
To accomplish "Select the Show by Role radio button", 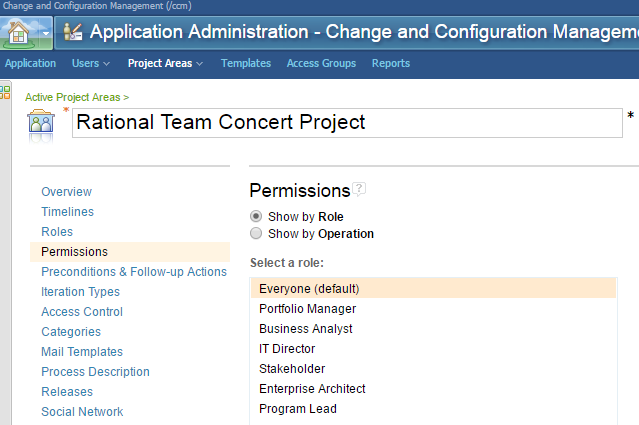I will coord(257,216).
